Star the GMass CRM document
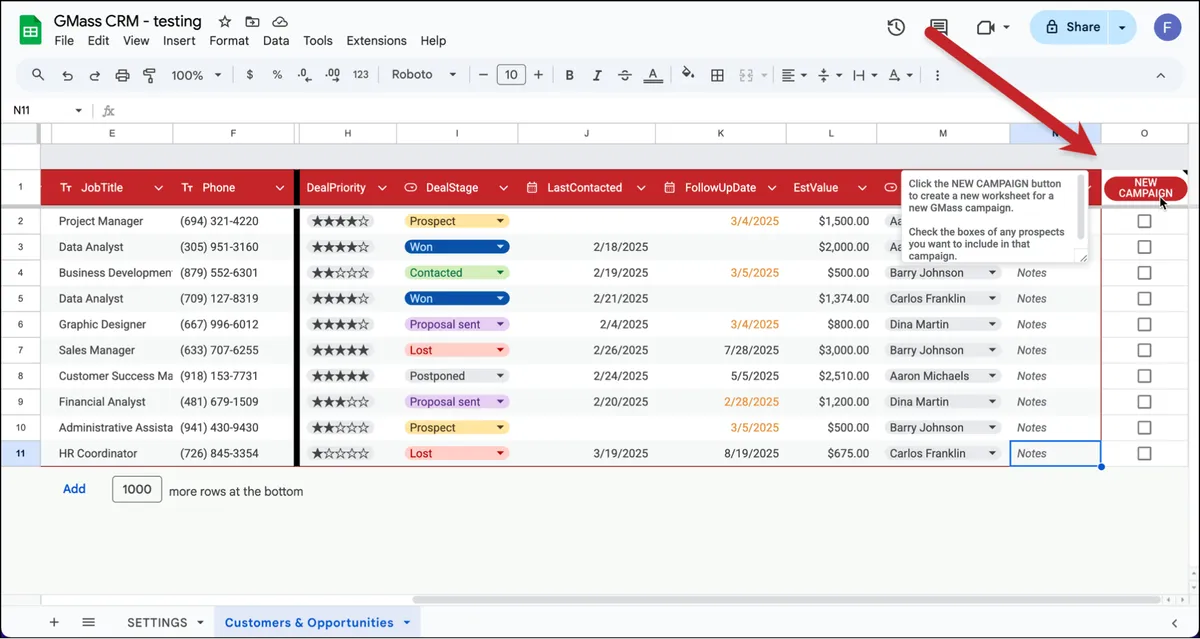 [x=225, y=21]
